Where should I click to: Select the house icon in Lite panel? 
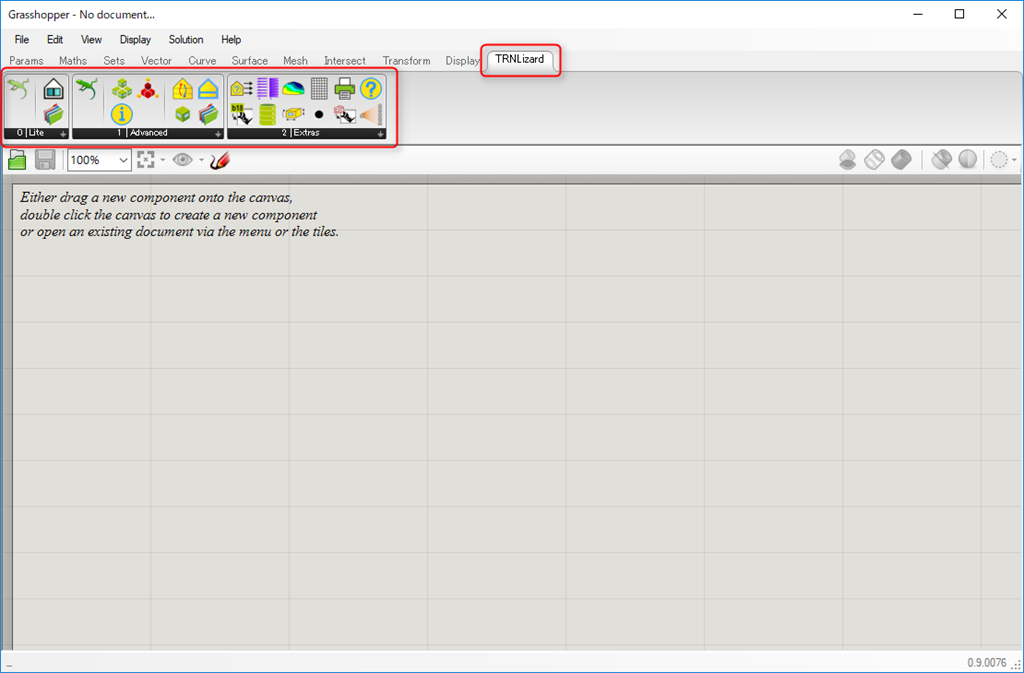point(54,89)
